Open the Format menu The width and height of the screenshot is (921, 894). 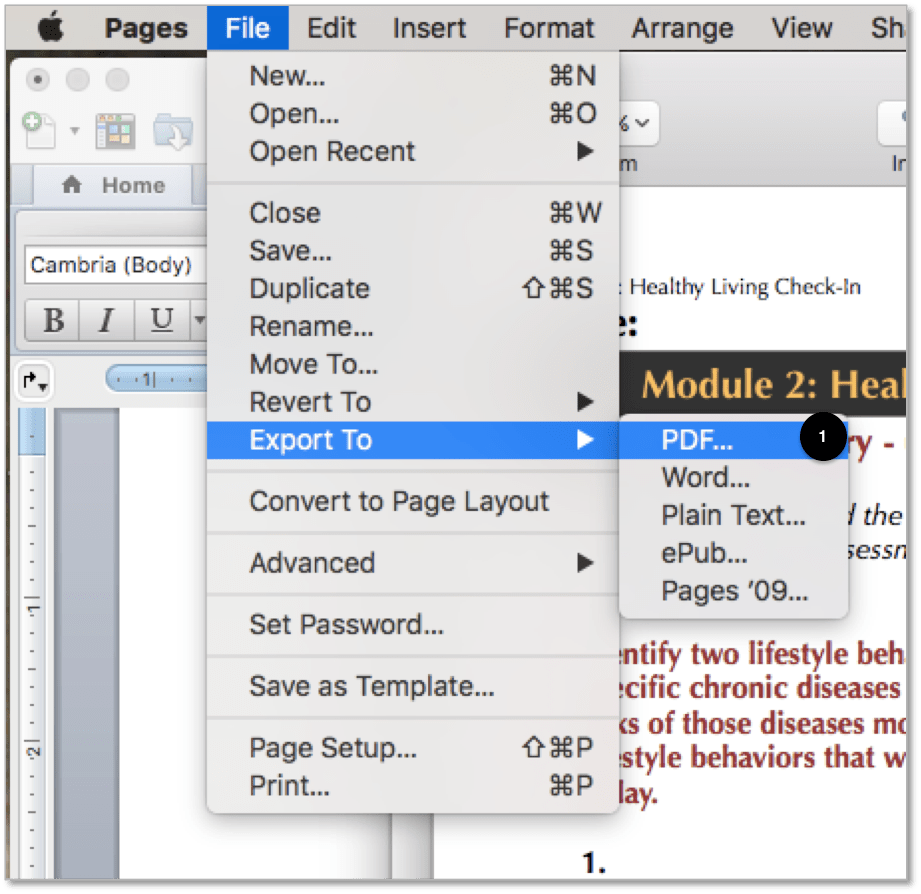(x=549, y=28)
